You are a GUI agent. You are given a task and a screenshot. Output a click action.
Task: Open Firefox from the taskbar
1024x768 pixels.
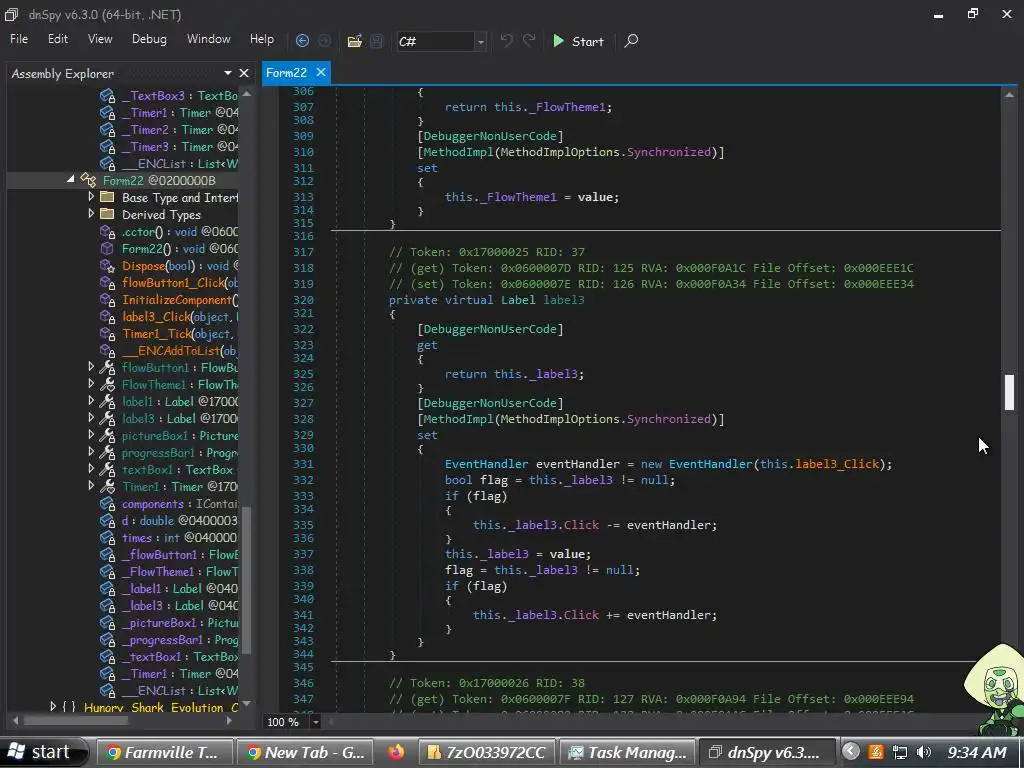(x=396, y=752)
